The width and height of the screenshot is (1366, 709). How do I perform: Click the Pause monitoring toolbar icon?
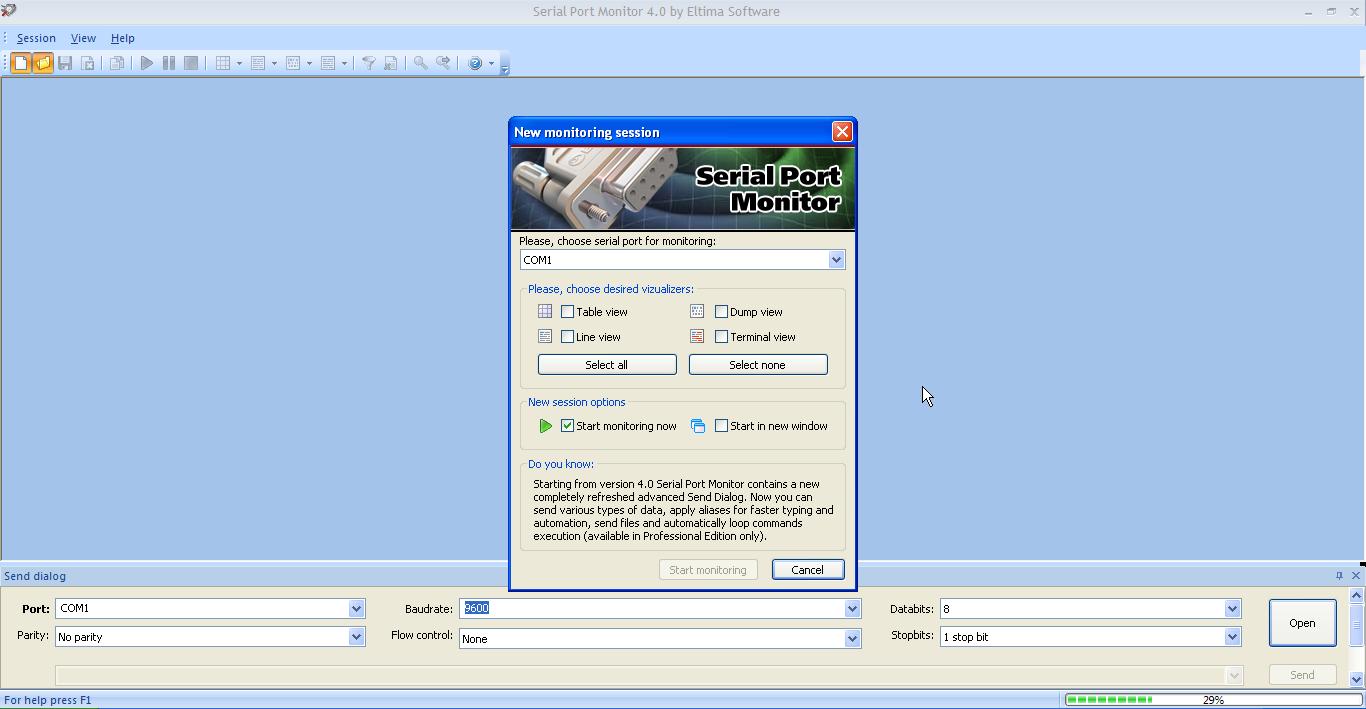[x=169, y=63]
